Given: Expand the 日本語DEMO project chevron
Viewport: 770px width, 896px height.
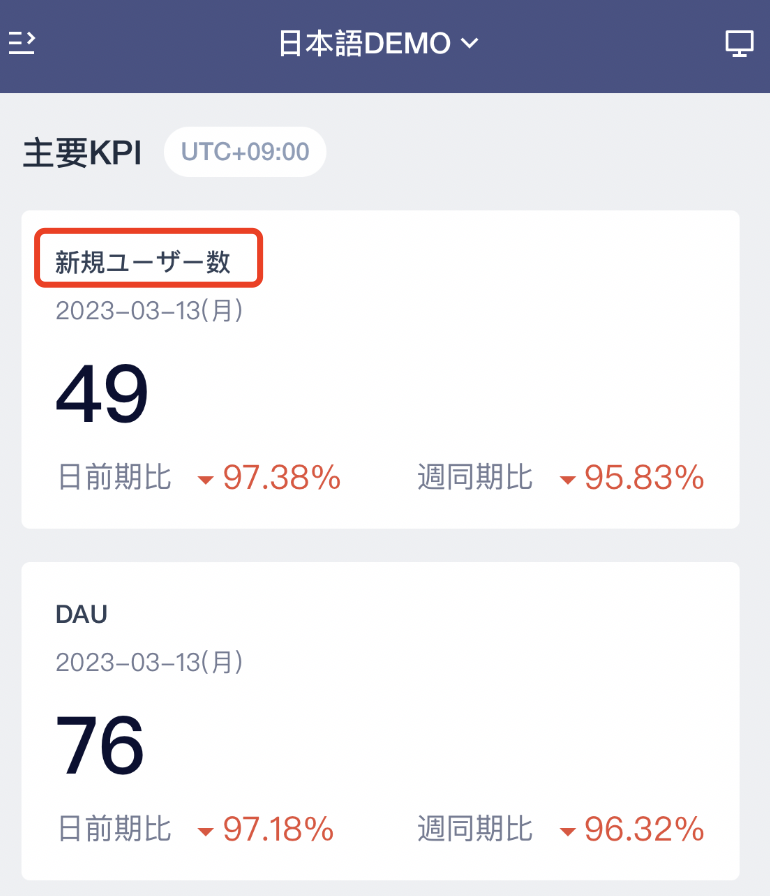Looking at the screenshot, I should [x=470, y=43].
